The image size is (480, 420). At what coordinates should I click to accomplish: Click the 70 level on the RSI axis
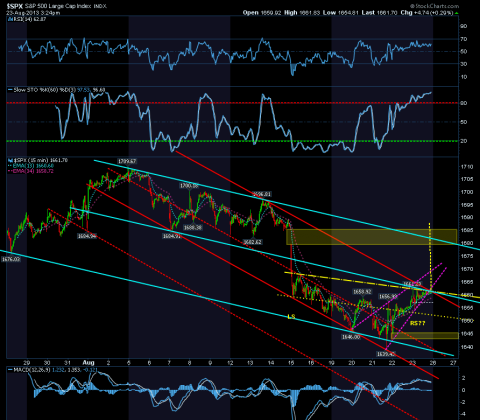[x=464, y=39]
